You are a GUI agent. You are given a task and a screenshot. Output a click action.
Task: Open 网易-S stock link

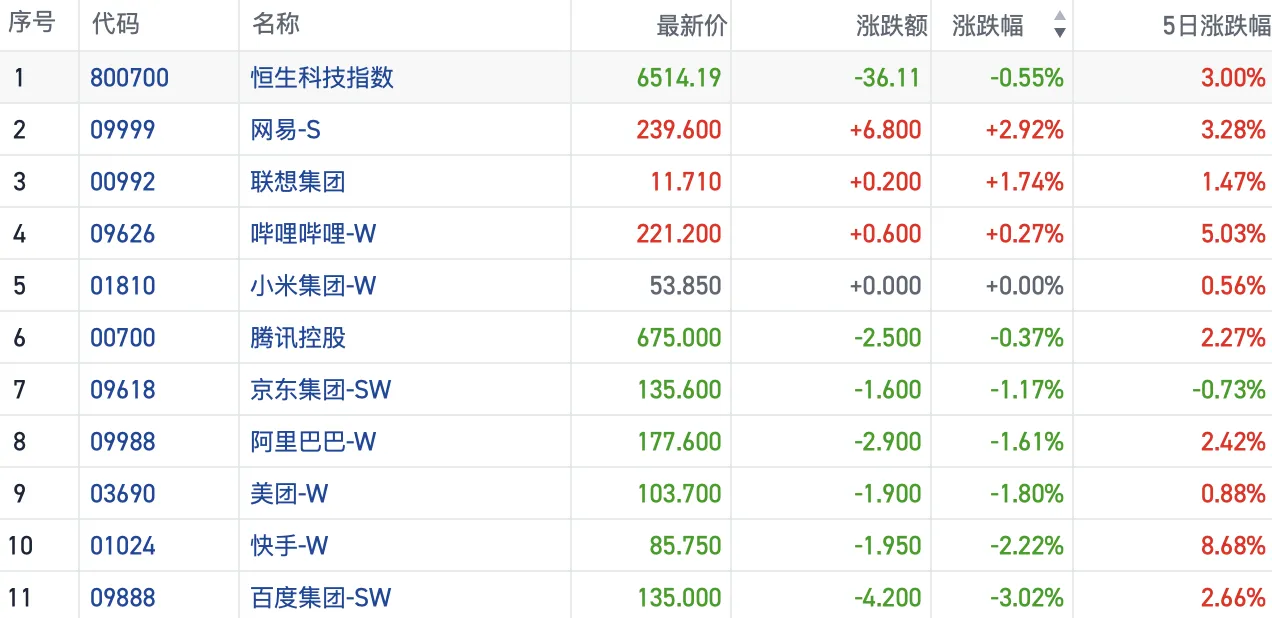click(x=286, y=130)
